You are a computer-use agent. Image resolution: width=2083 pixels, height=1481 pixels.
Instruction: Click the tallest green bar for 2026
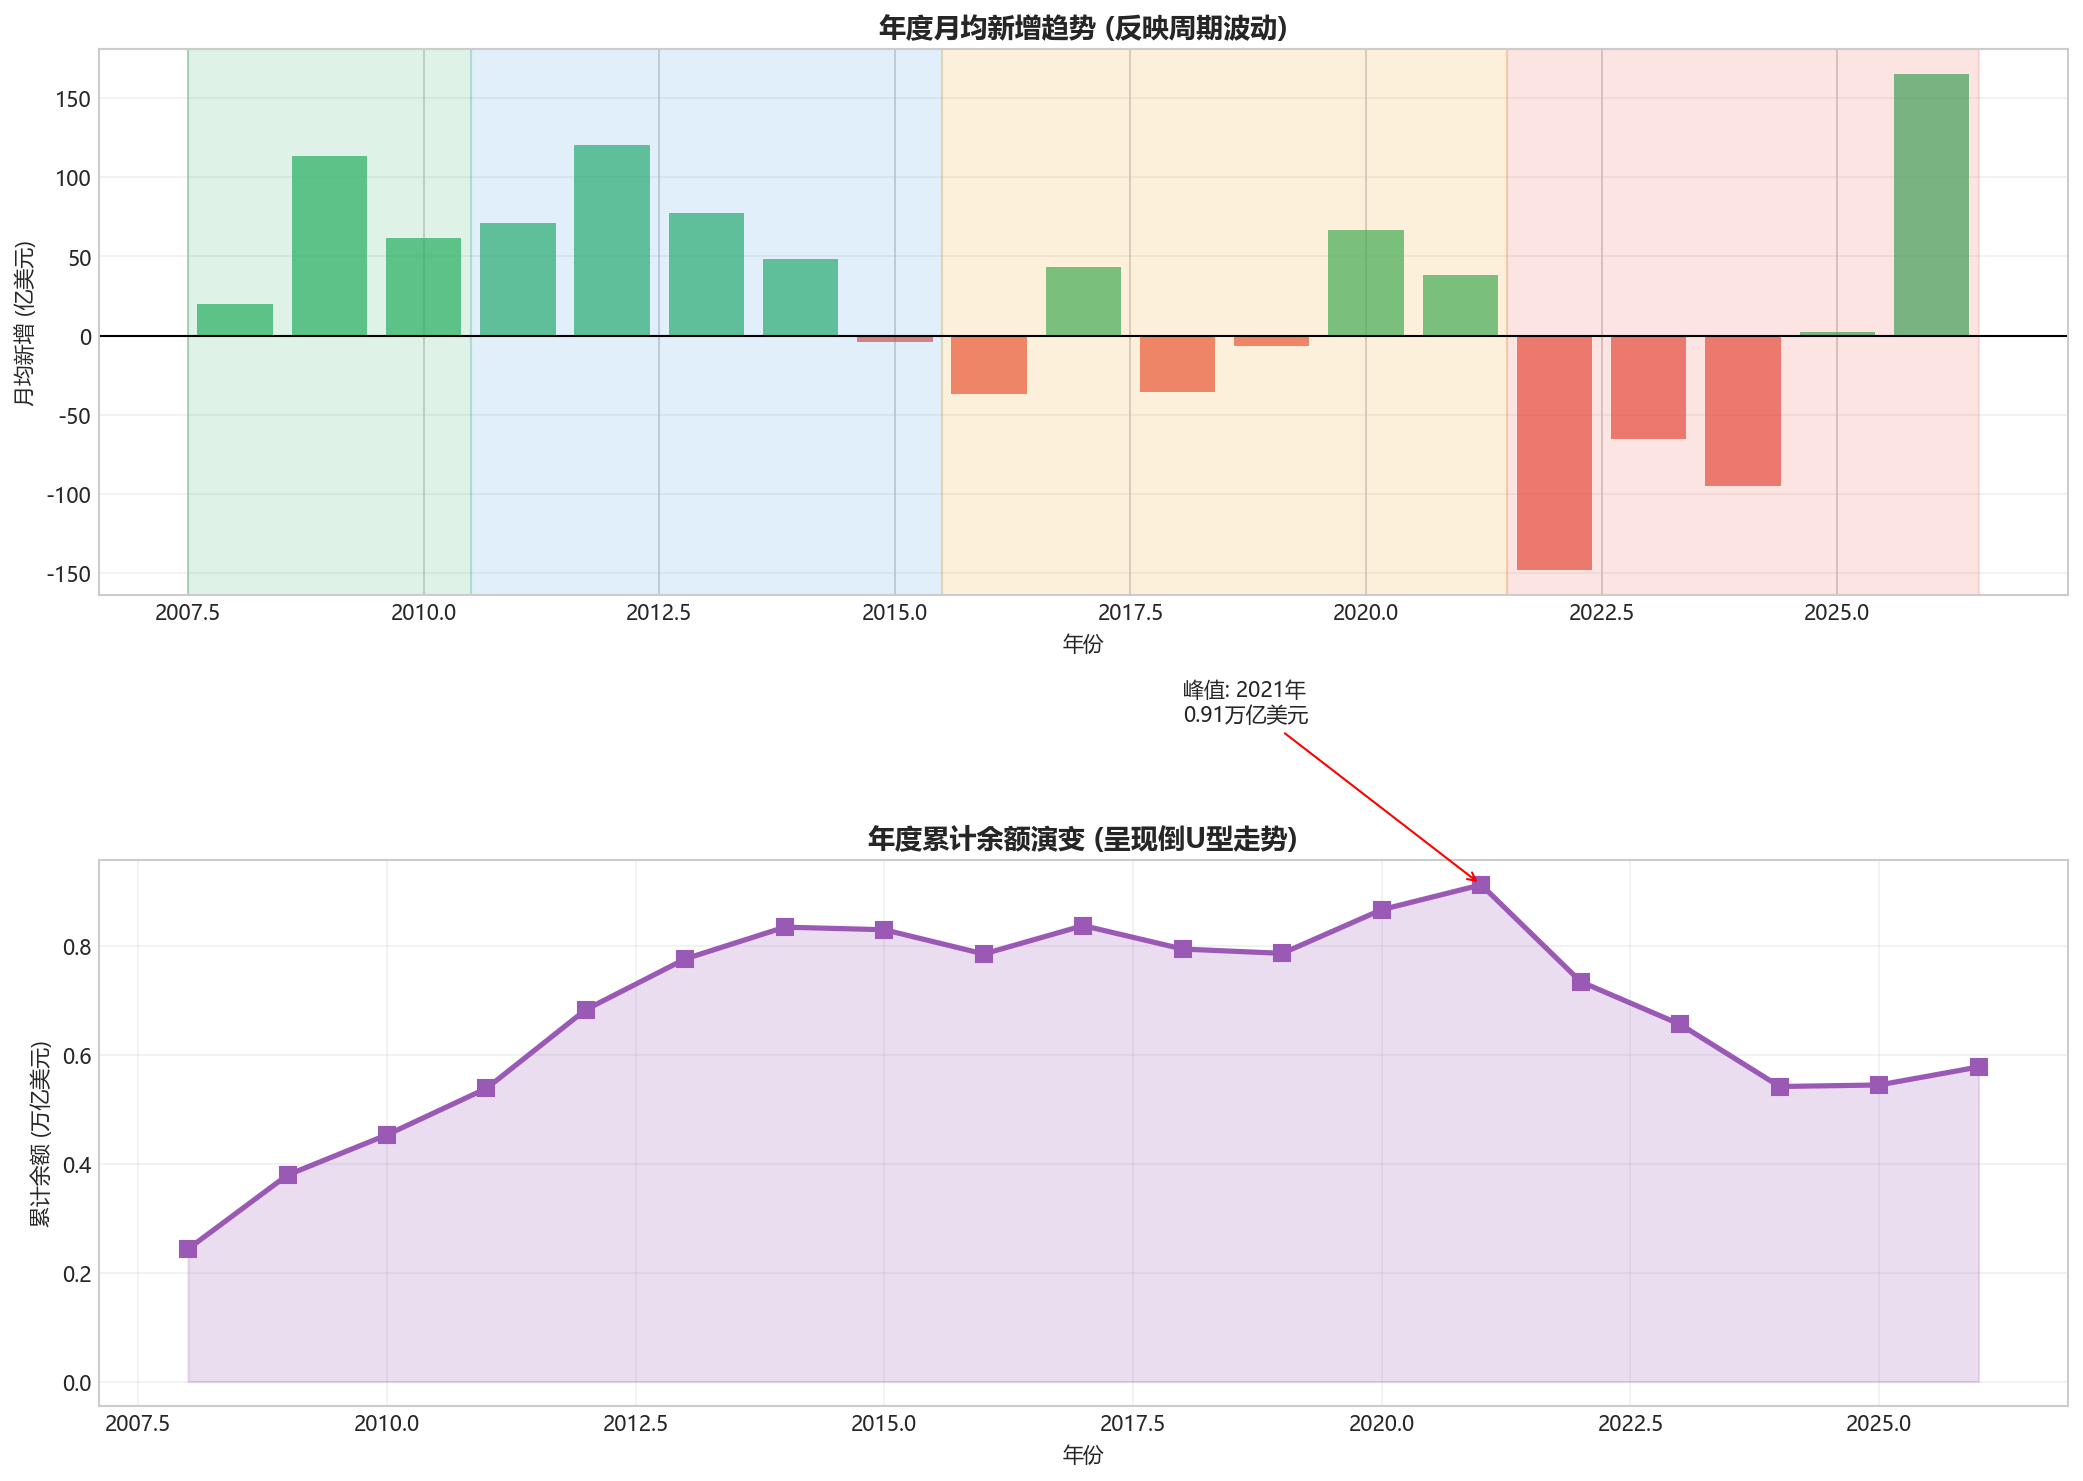pyautogui.click(x=1930, y=205)
